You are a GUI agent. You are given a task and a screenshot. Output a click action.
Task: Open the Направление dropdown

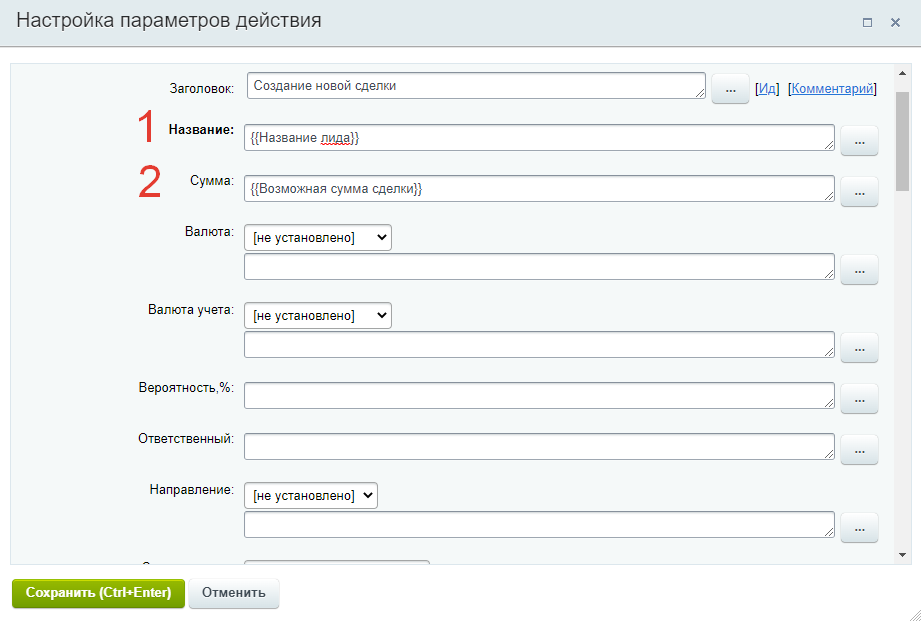click(x=311, y=495)
